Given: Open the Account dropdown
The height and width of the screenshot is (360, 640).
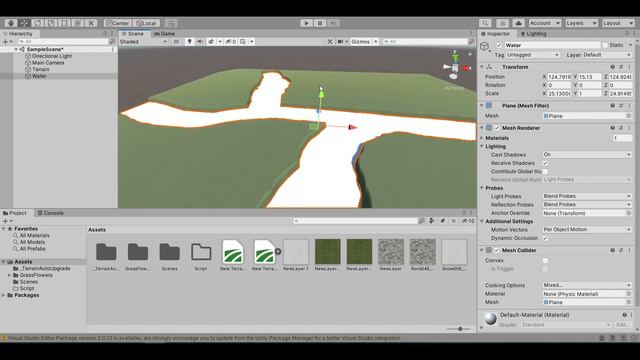Looking at the screenshot, I should [x=544, y=23].
